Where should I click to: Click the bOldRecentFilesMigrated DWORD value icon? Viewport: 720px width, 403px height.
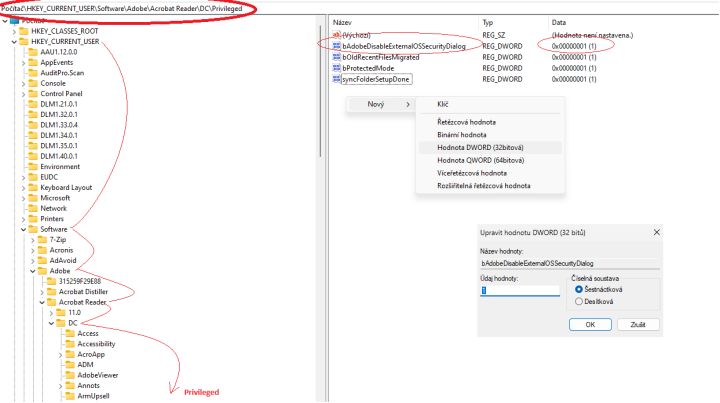[x=337, y=57]
